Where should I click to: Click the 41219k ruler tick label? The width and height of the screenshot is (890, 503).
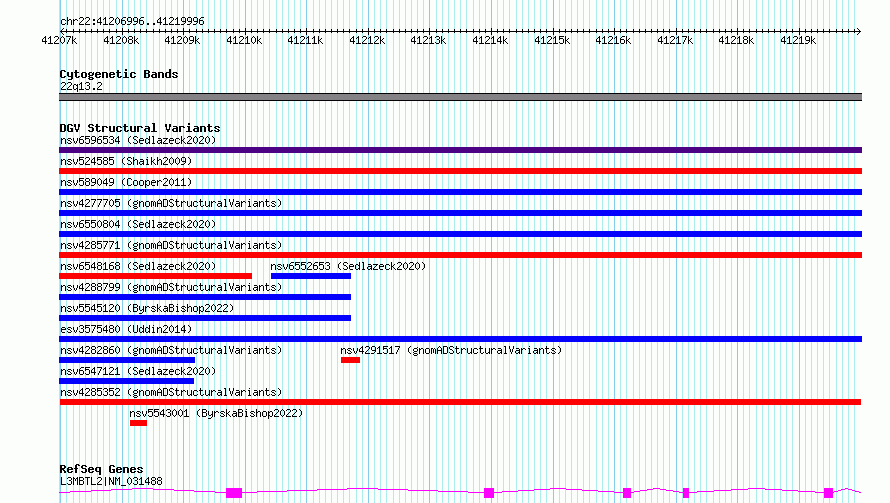[x=799, y=40]
